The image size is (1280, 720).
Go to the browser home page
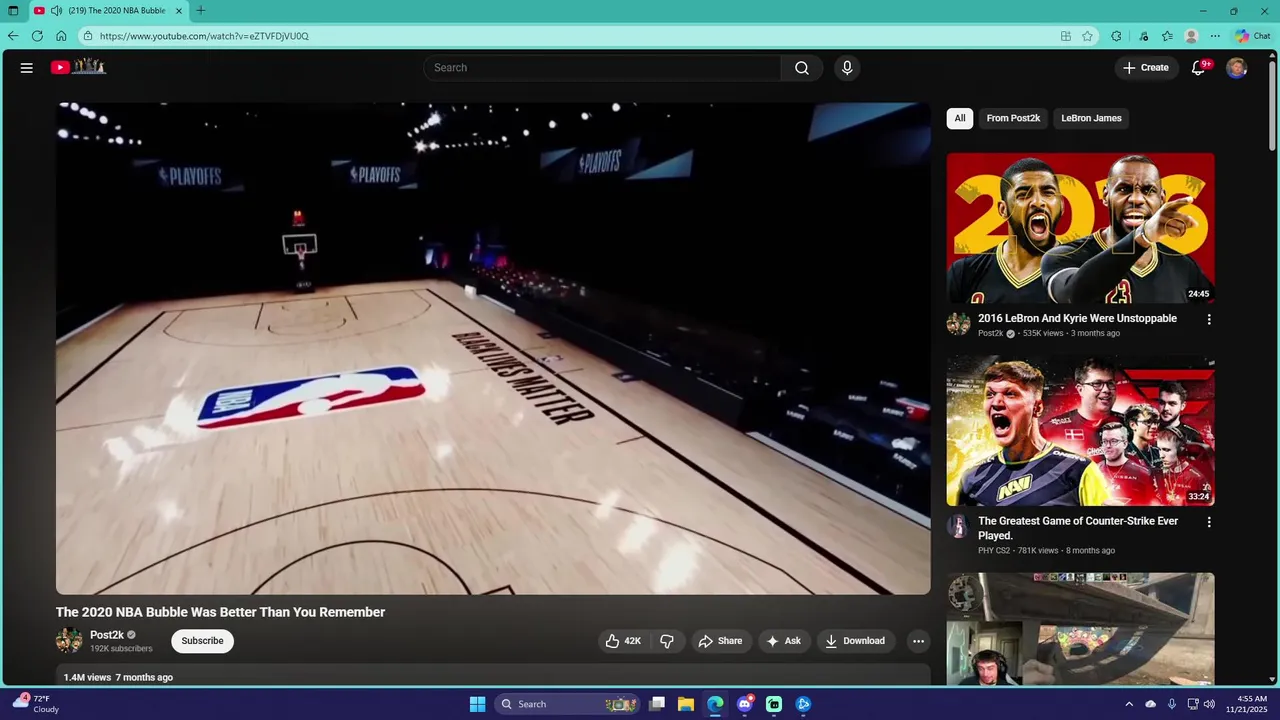tap(61, 36)
